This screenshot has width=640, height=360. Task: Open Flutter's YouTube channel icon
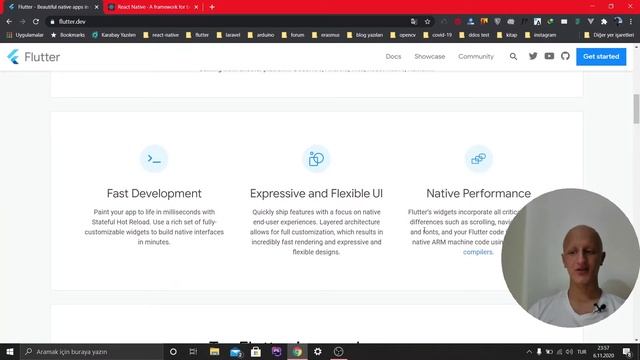(549, 56)
